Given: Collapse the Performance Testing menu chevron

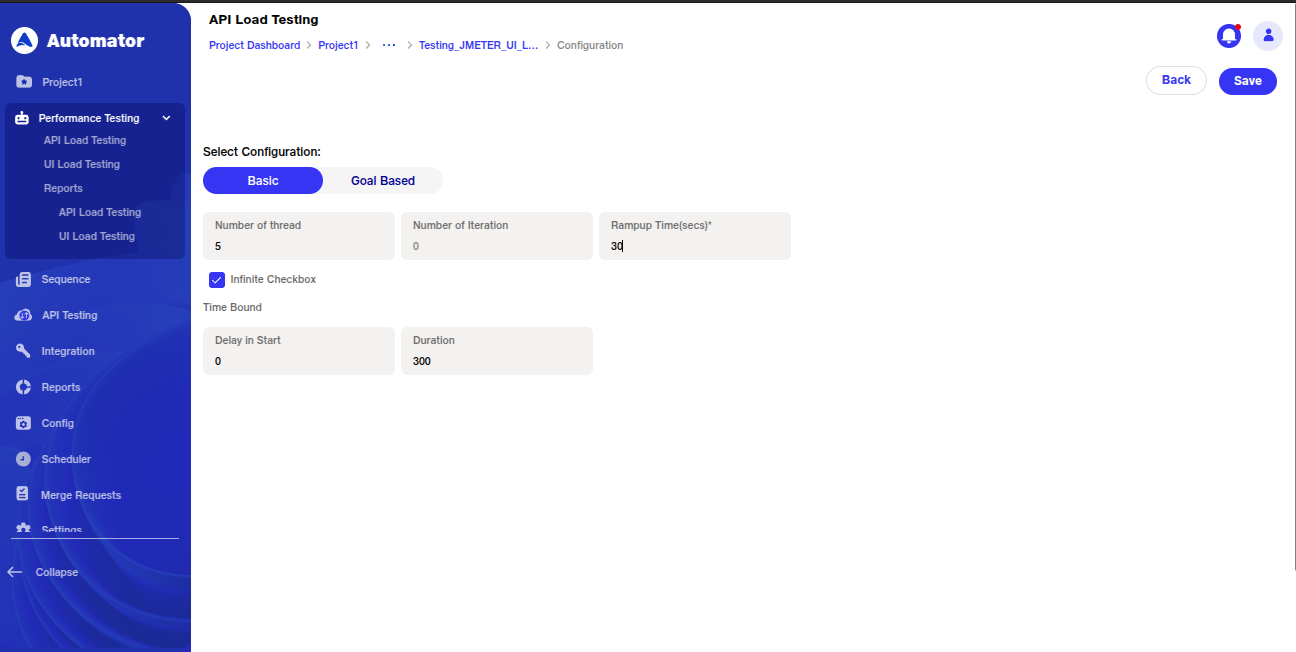Looking at the screenshot, I should tap(166, 118).
